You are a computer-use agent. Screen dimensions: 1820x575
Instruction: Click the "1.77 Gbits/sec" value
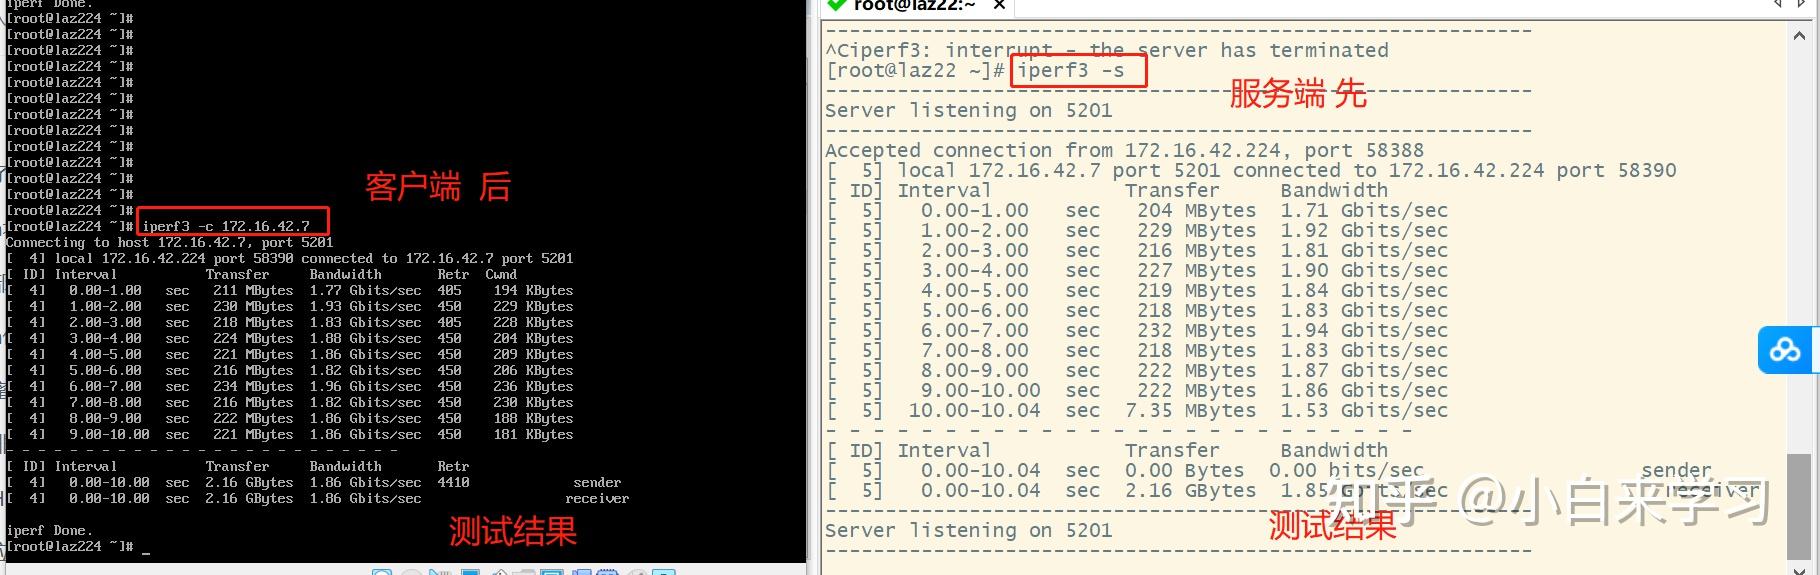pos(365,290)
